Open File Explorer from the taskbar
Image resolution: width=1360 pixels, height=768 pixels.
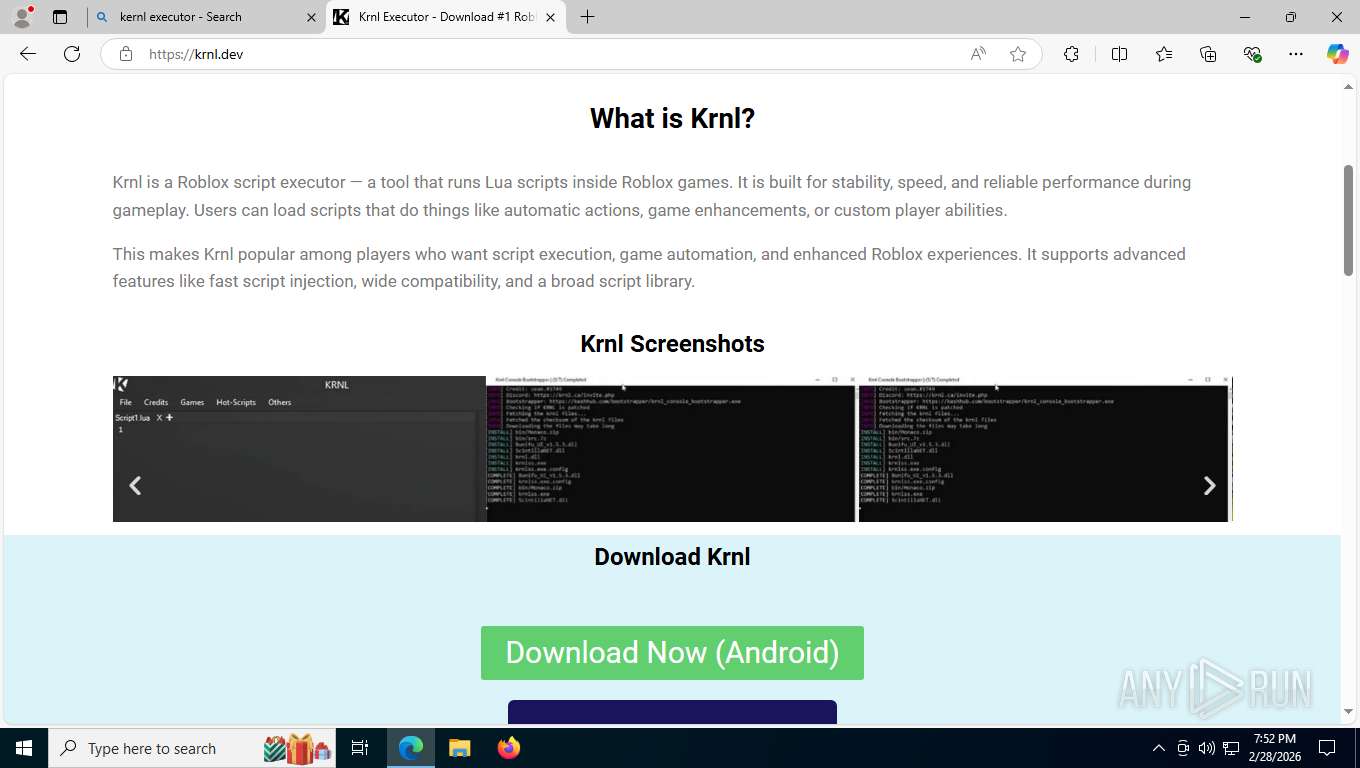tap(459, 748)
